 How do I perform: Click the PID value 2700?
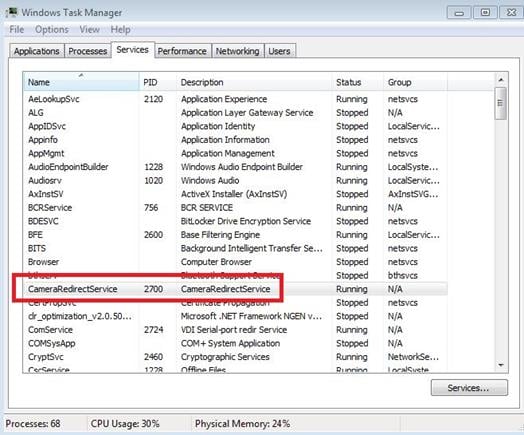pos(153,289)
